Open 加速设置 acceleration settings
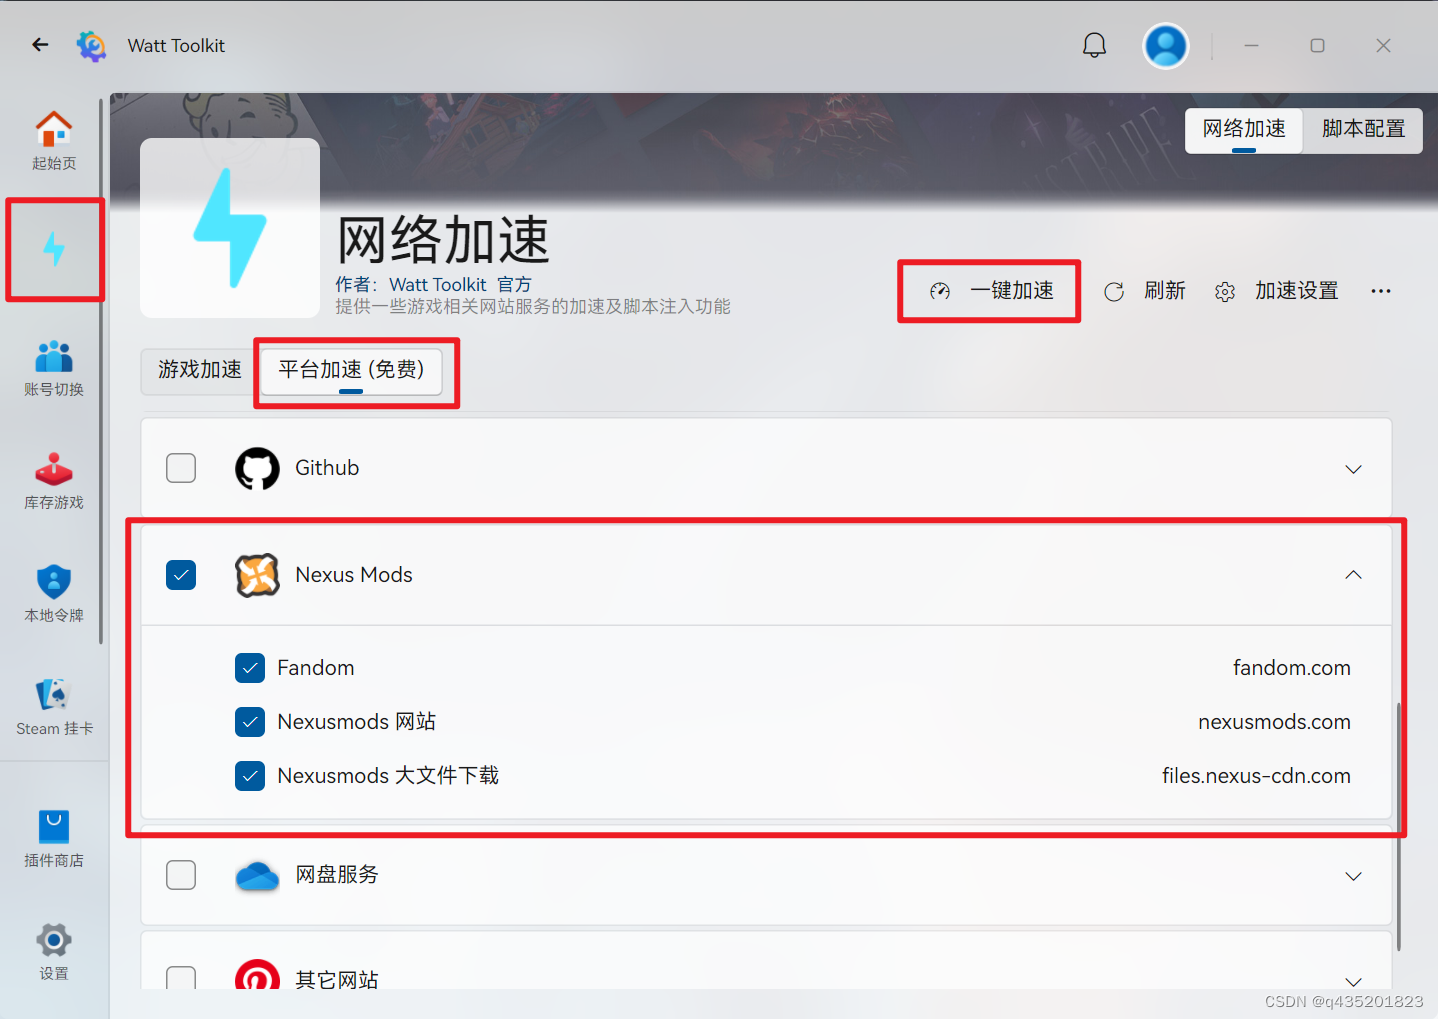Image resolution: width=1438 pixels, height=1019 pixels. 1277,291
